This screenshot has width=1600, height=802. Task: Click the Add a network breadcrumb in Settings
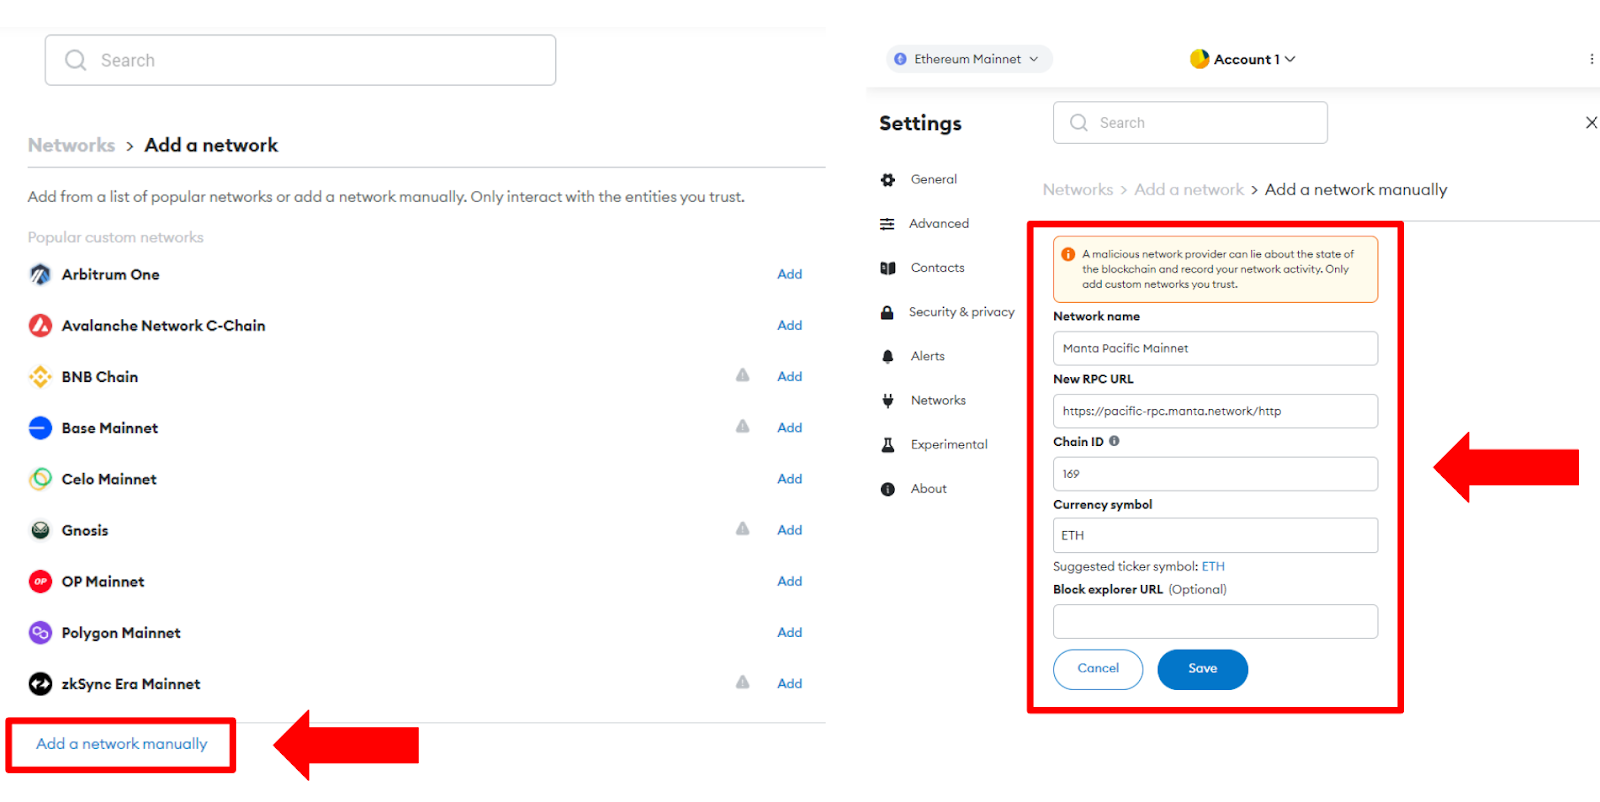[x=1189, y=190]
